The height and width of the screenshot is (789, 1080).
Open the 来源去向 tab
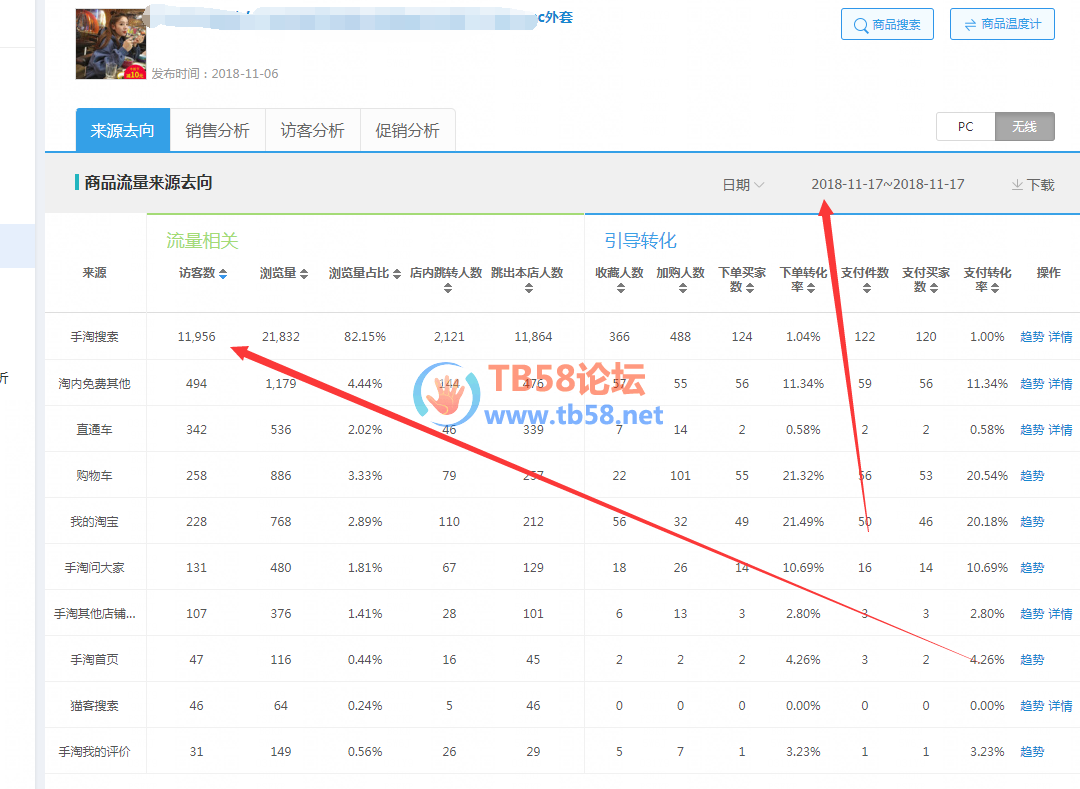tap(123, 130)
